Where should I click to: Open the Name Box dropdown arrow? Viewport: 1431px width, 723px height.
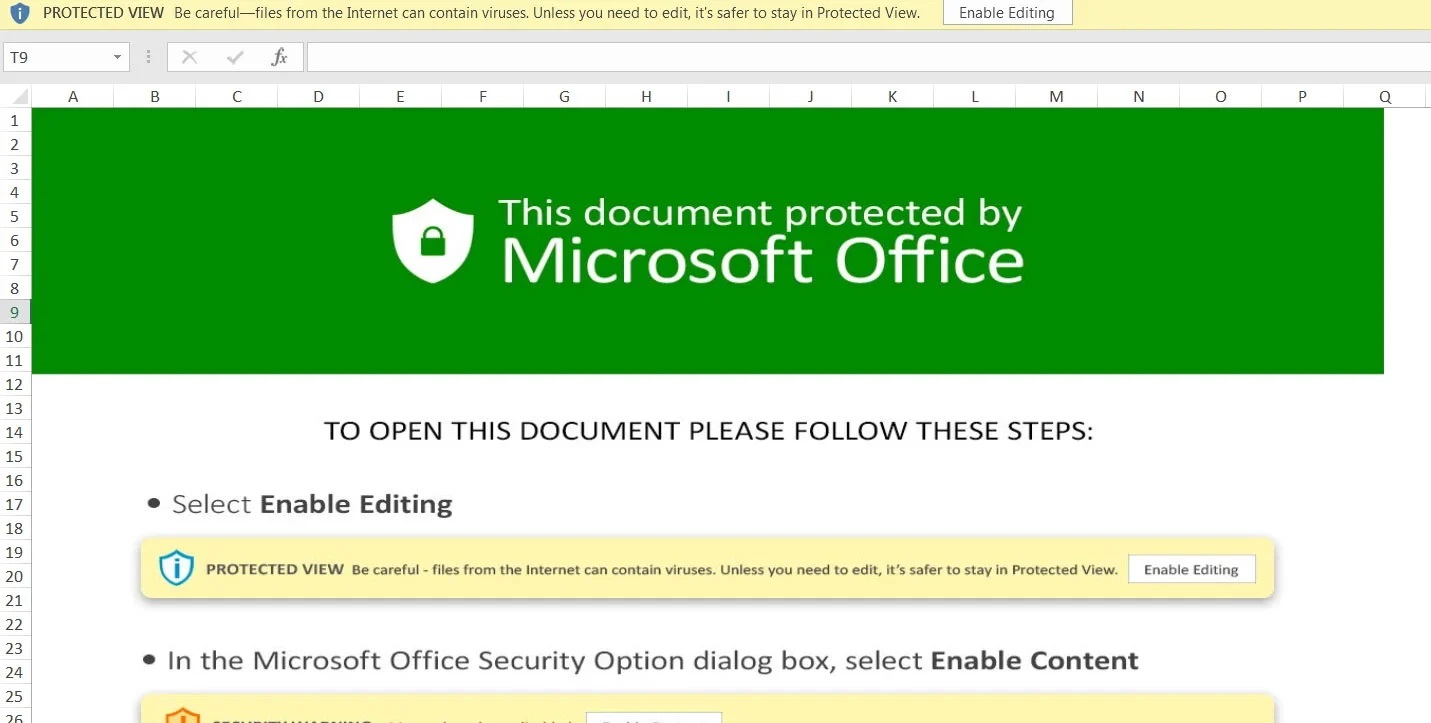click(118, 57)
